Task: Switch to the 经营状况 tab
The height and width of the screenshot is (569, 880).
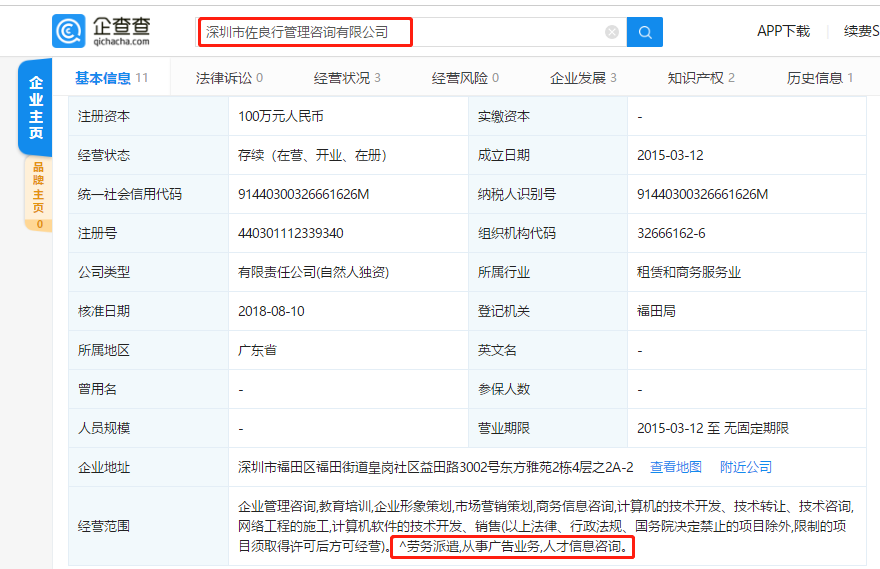Action: tap(347, 78)
